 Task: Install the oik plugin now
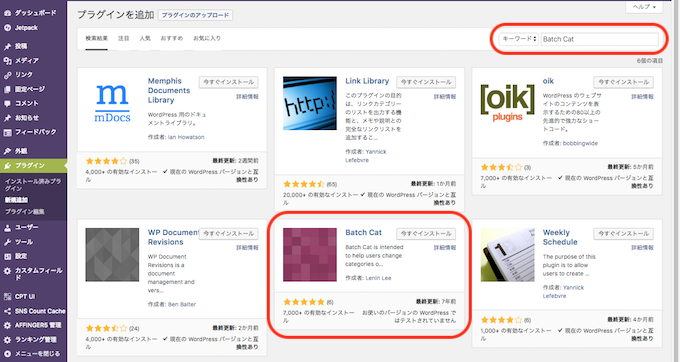click(623, 82)
